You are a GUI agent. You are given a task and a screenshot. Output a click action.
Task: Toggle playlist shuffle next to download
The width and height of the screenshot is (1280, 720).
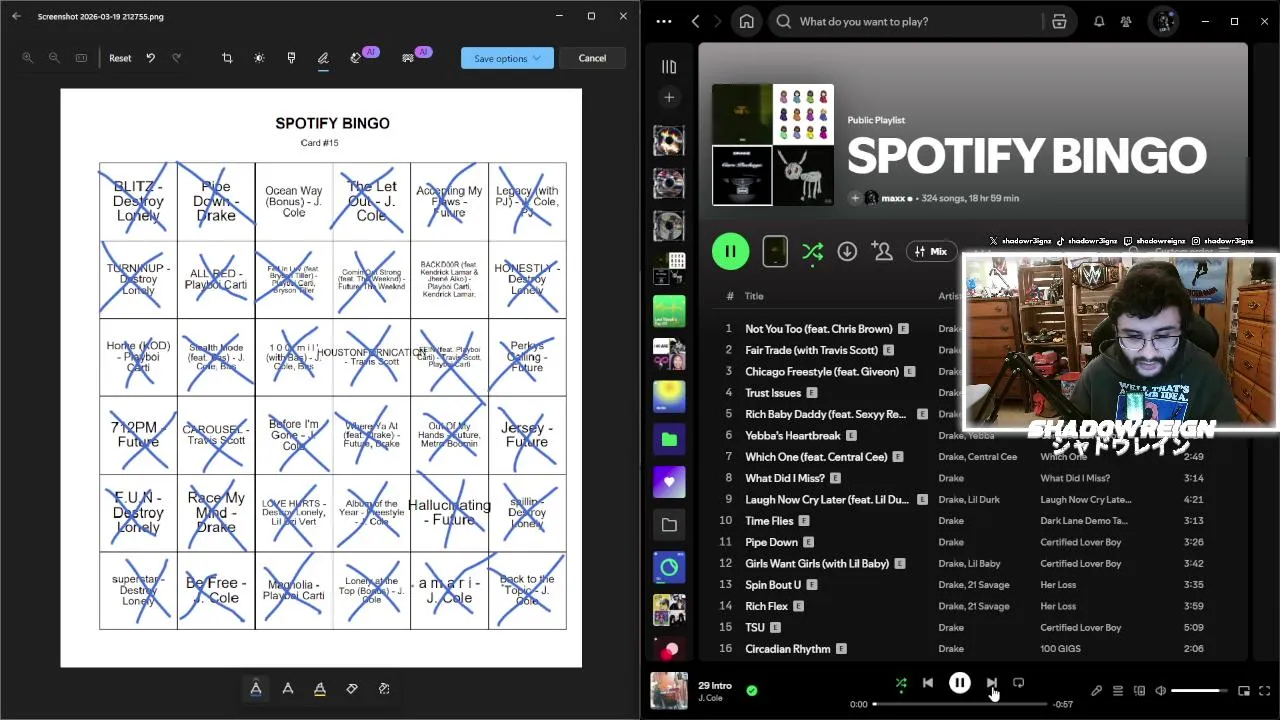[812, 252]
